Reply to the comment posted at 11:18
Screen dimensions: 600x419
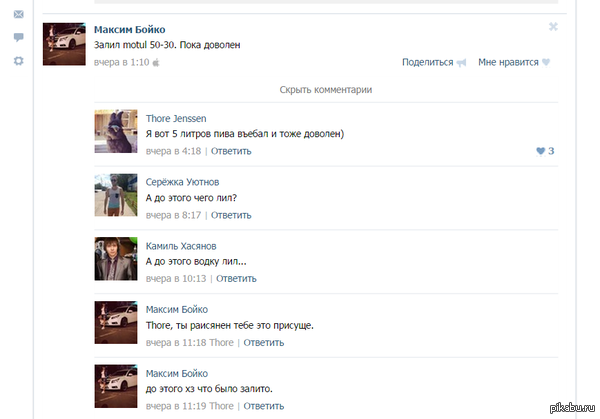click(x=264, y=343)
